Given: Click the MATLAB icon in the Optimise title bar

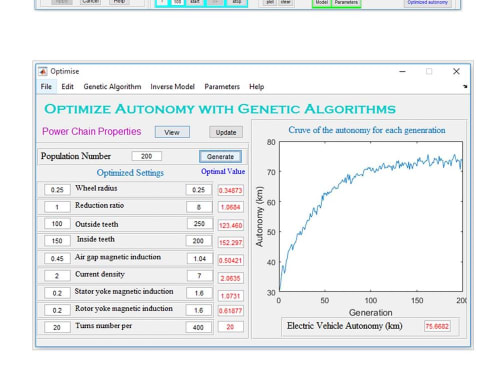Looking at the screenshot, I should [43, 71].
